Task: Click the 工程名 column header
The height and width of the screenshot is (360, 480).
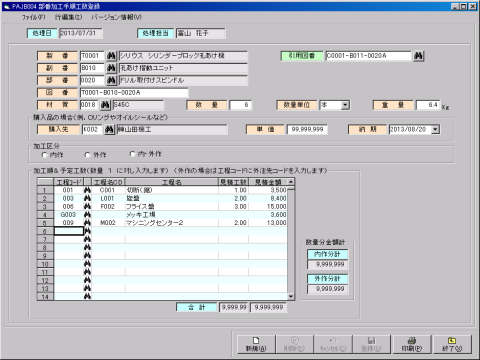Action: [172, 182]
